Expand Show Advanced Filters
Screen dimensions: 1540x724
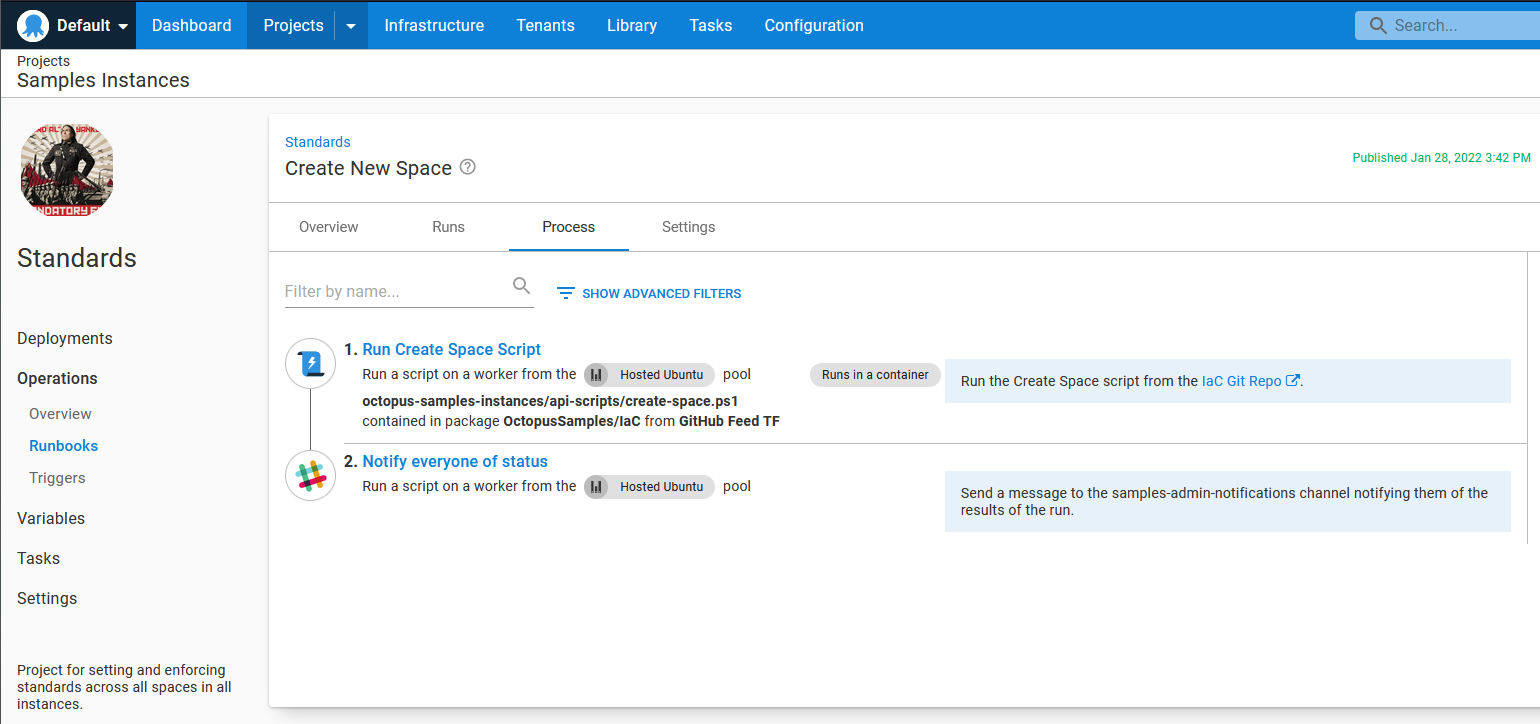(x=648, y=293)
